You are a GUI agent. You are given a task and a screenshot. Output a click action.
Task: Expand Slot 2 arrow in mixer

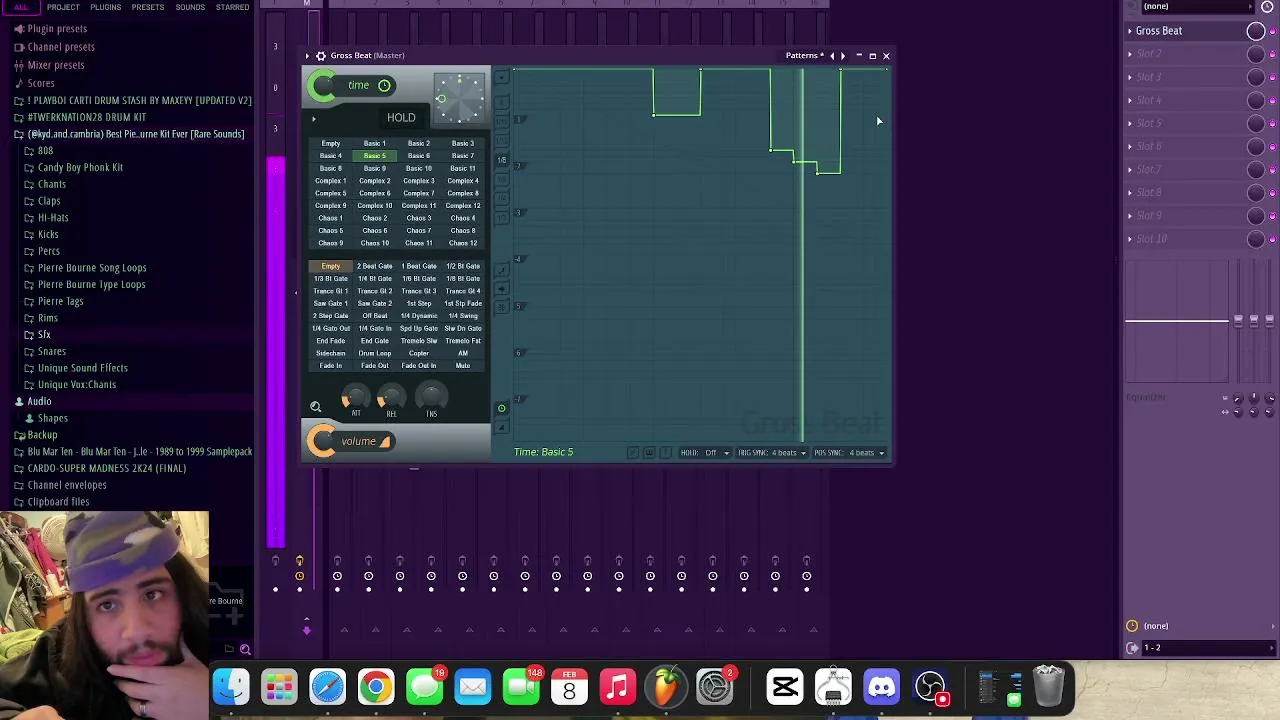tap(1130, 54)
